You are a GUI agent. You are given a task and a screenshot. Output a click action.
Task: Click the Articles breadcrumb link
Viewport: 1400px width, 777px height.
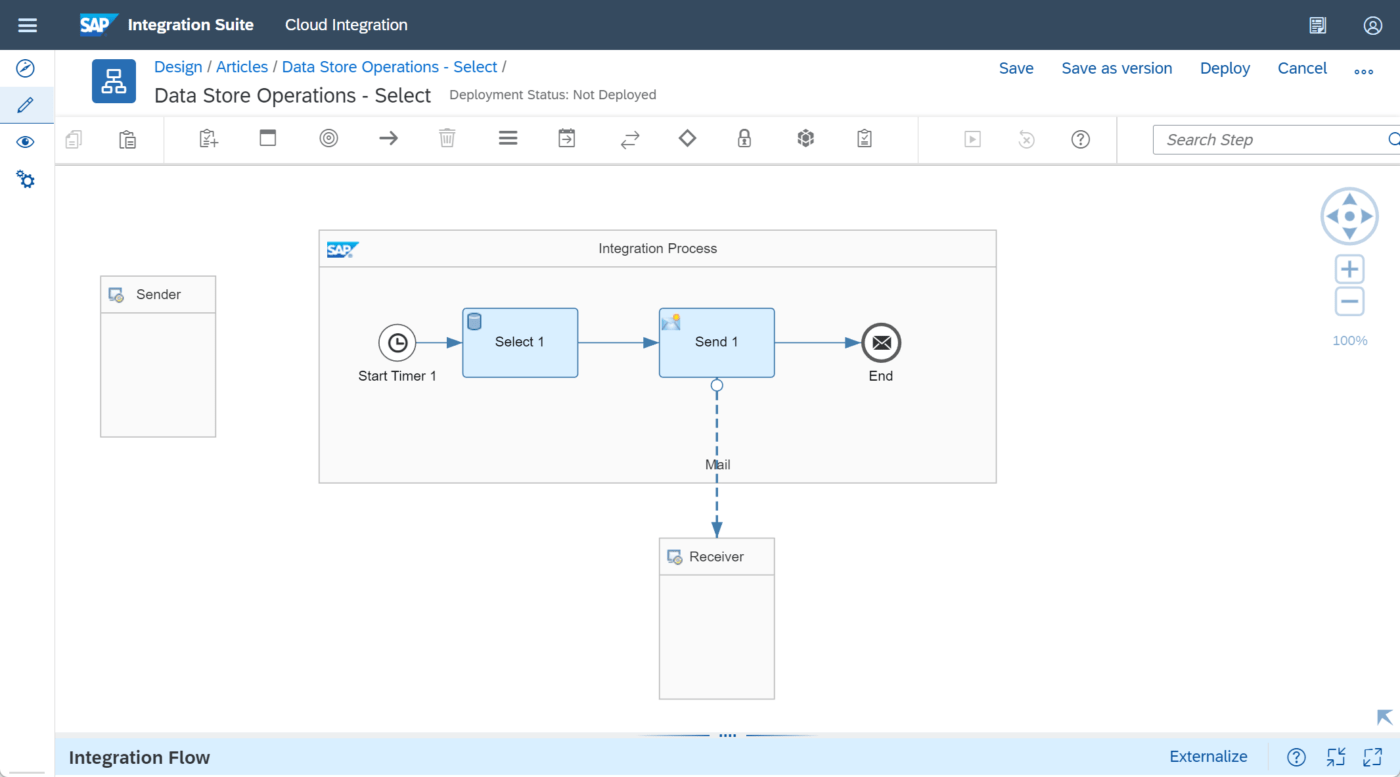(242, 67)
